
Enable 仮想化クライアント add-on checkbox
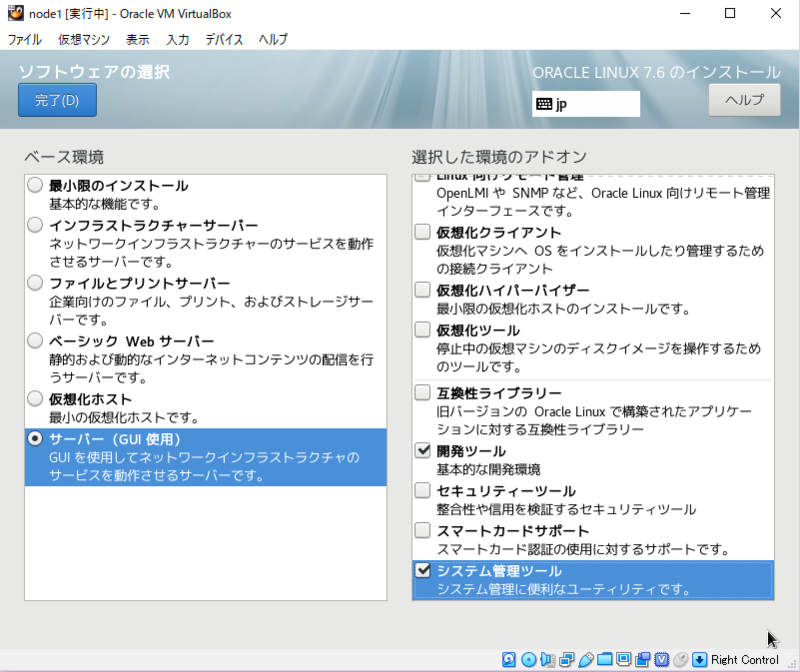[422, 232]
